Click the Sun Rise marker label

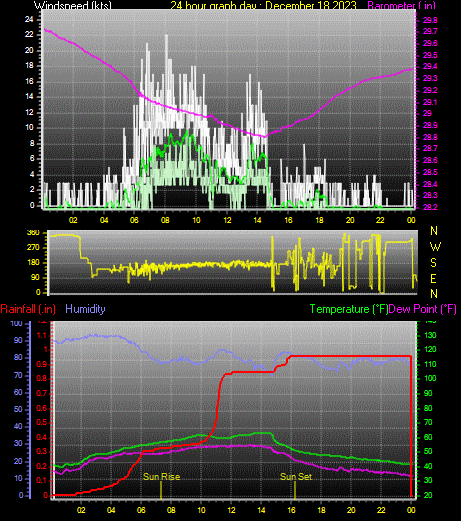tap(162, 477)
